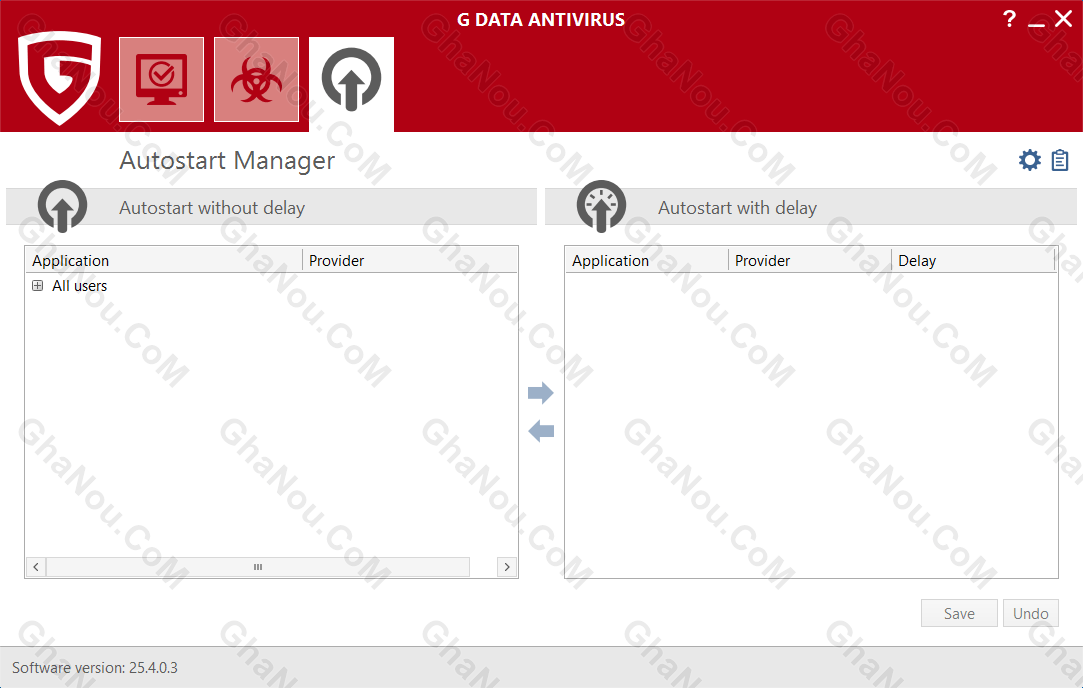Sort delayed list by Delay column
This screenshot has height=688, width=1083.
973,260
